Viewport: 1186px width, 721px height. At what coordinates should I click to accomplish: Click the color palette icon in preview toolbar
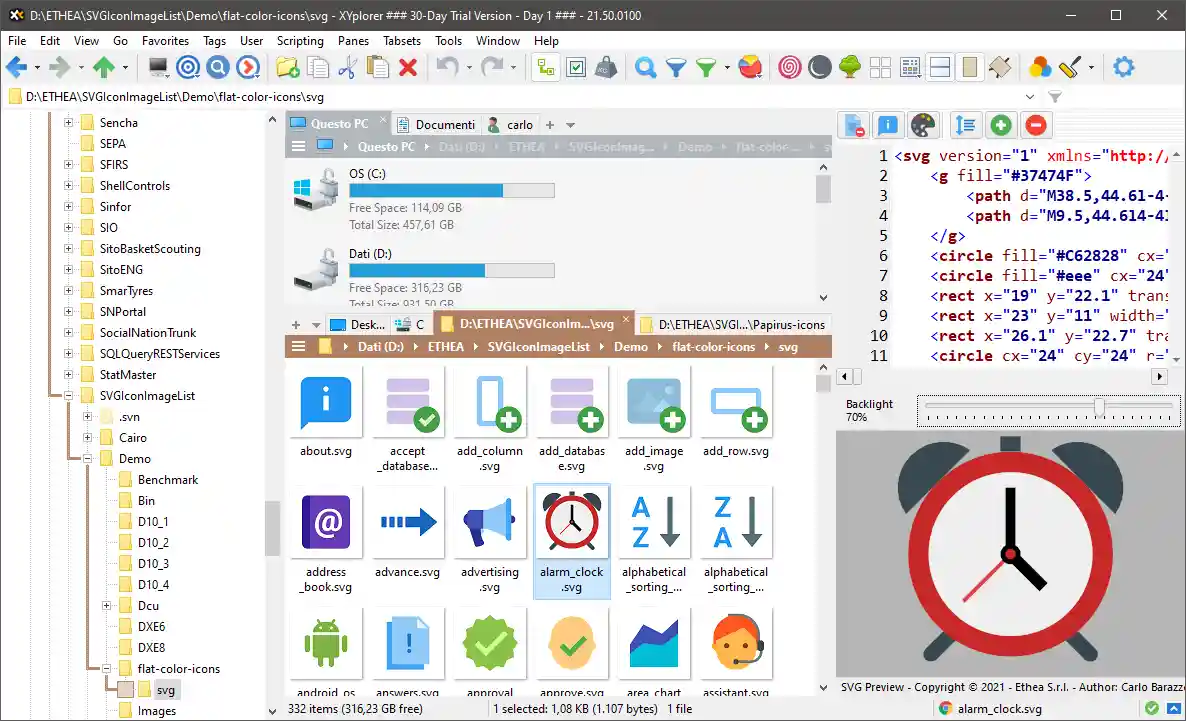click(921, 125)
